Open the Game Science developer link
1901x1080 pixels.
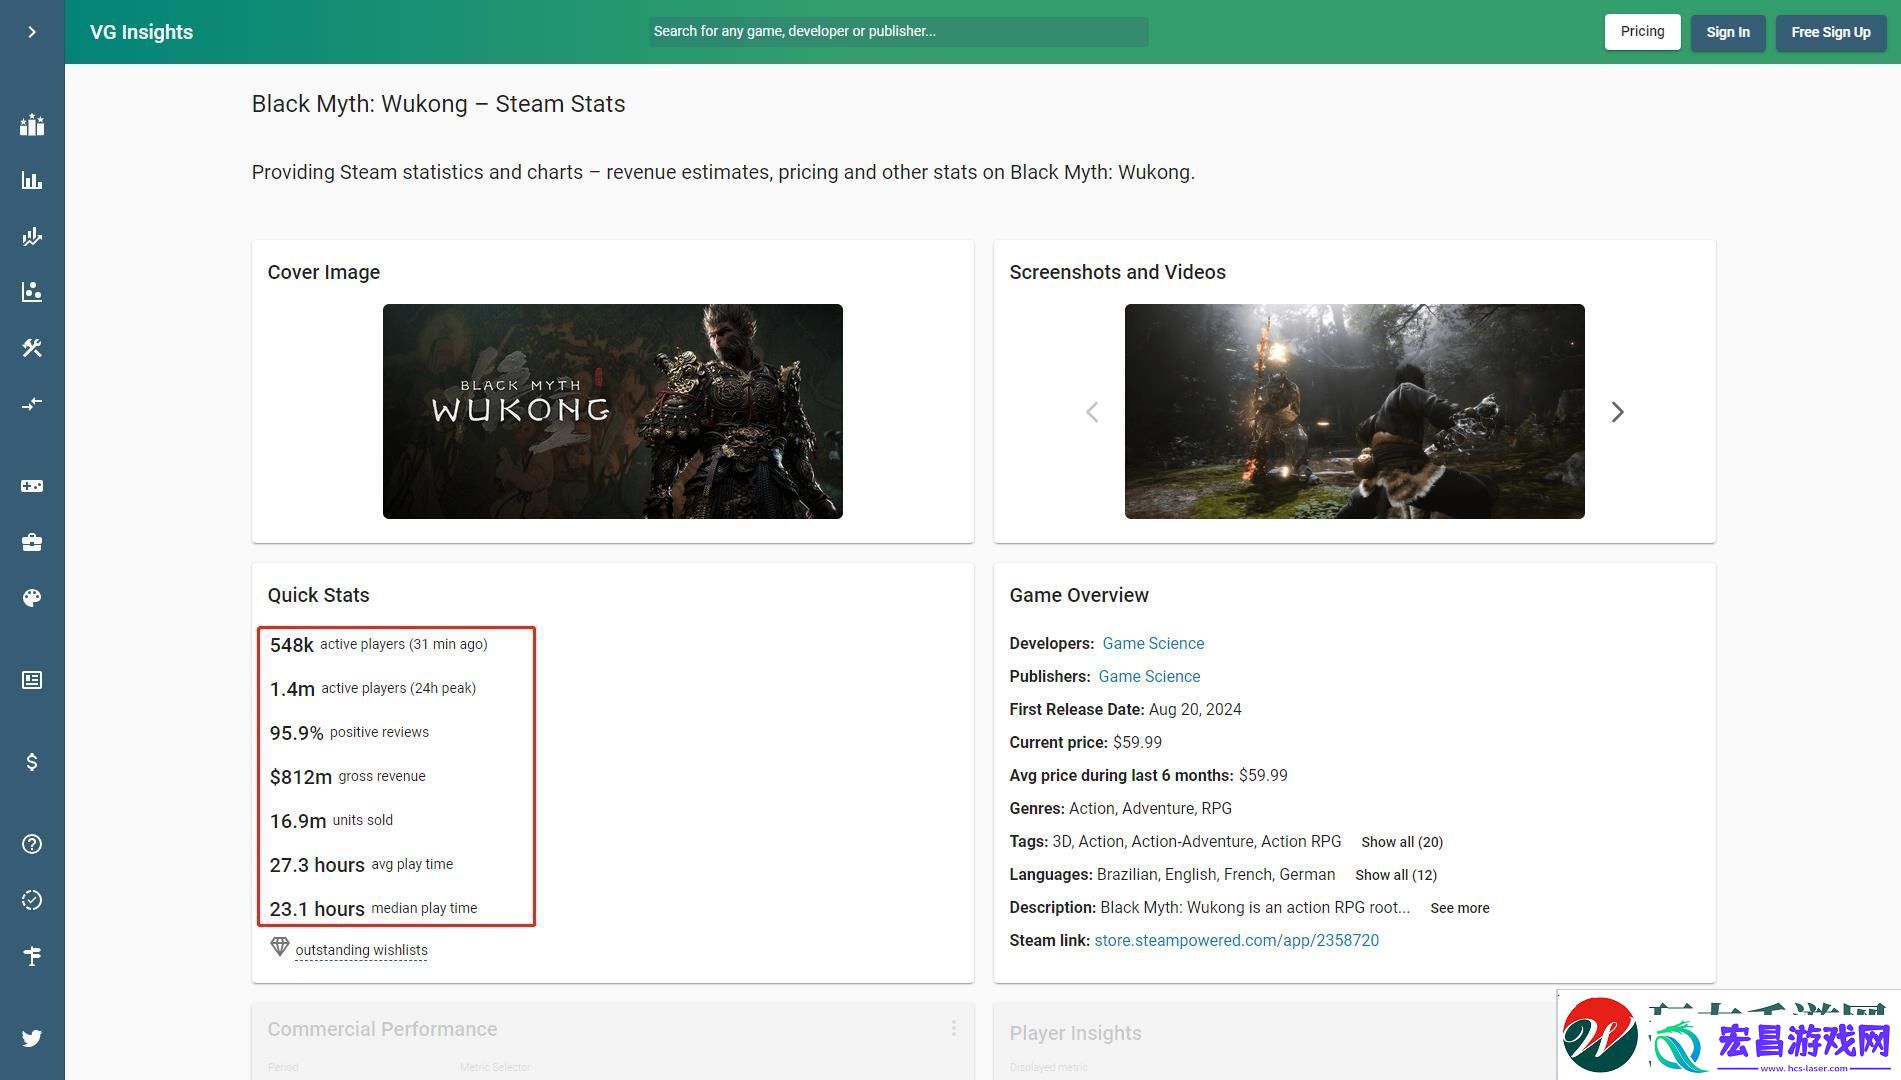point(1153,643)
